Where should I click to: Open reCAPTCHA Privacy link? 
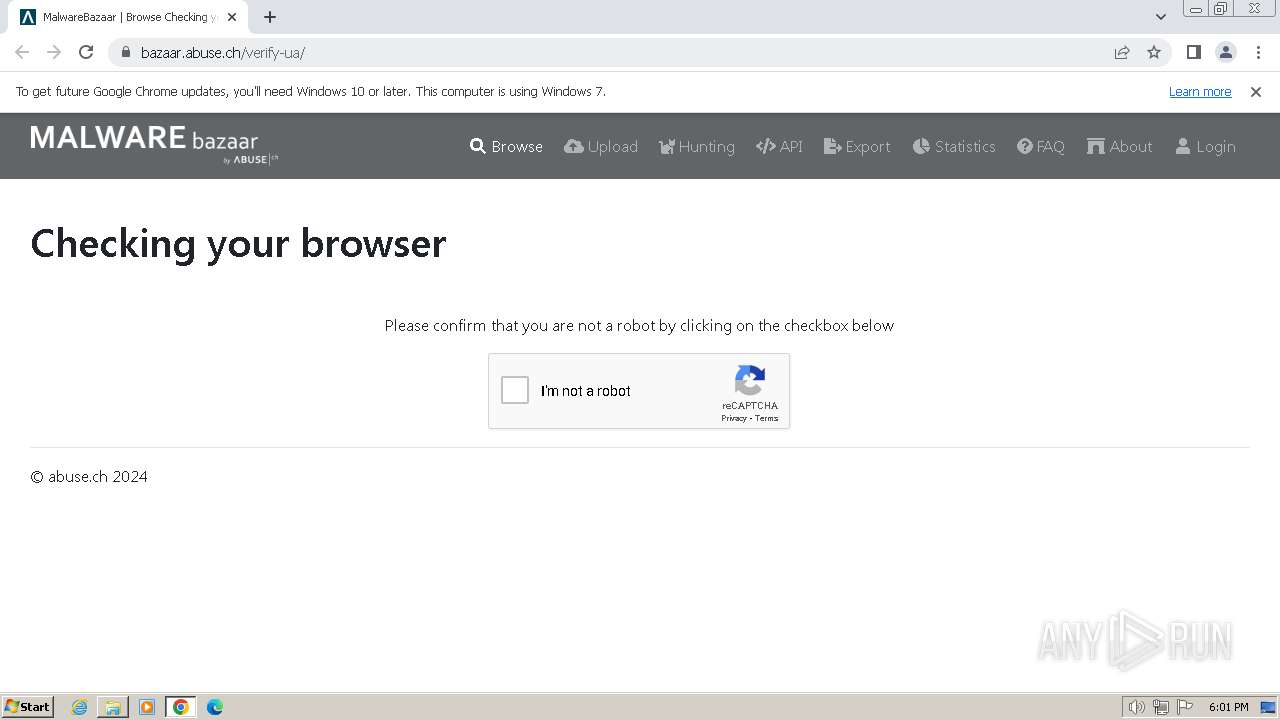point(734,418)
